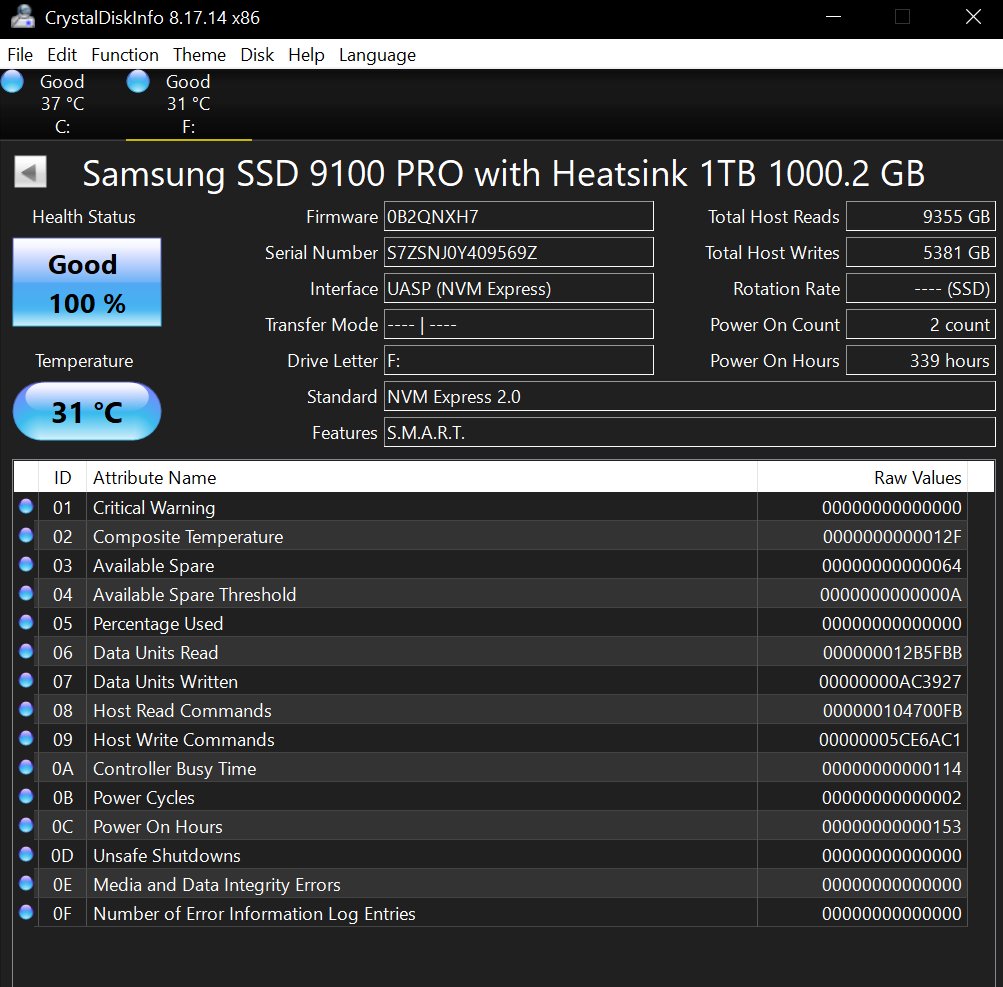Click the Power On Hours status dot
The width and height of the screenshot is (1003, 987).
coord(26,826)
